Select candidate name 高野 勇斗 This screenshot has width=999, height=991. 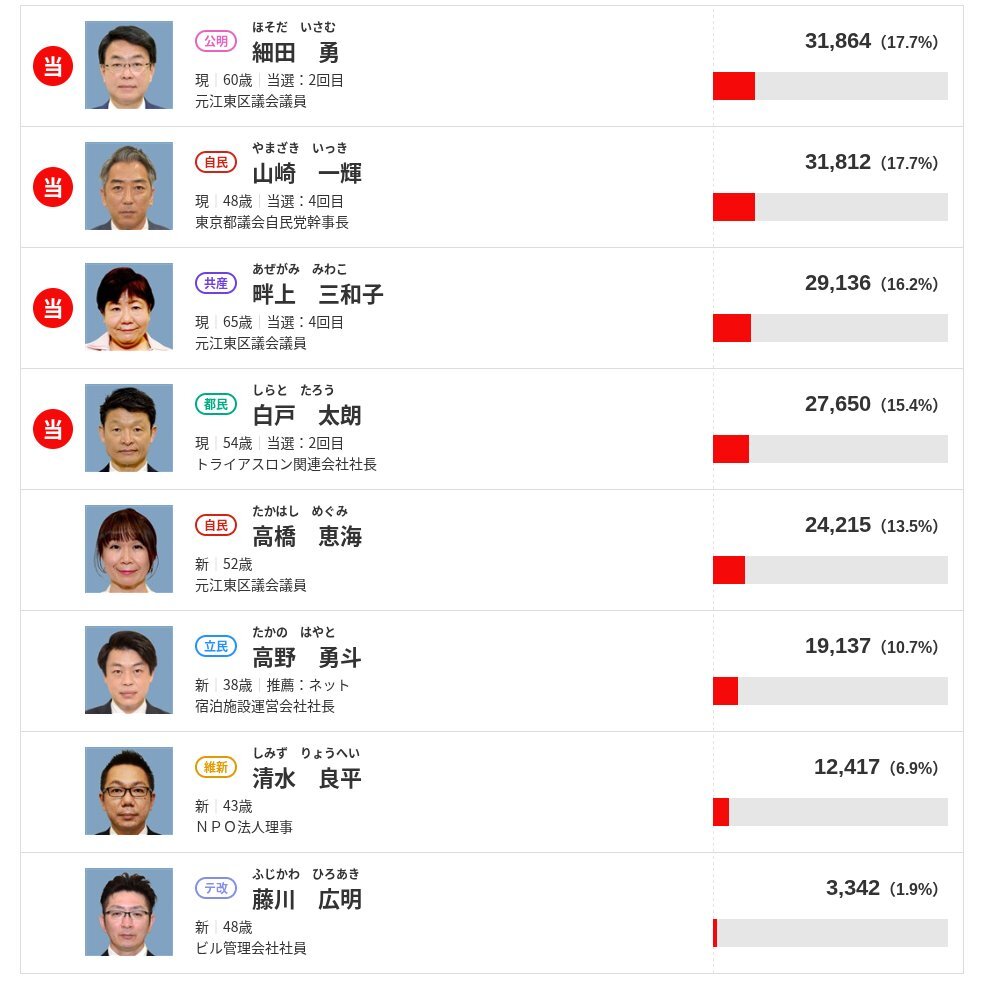307,657
